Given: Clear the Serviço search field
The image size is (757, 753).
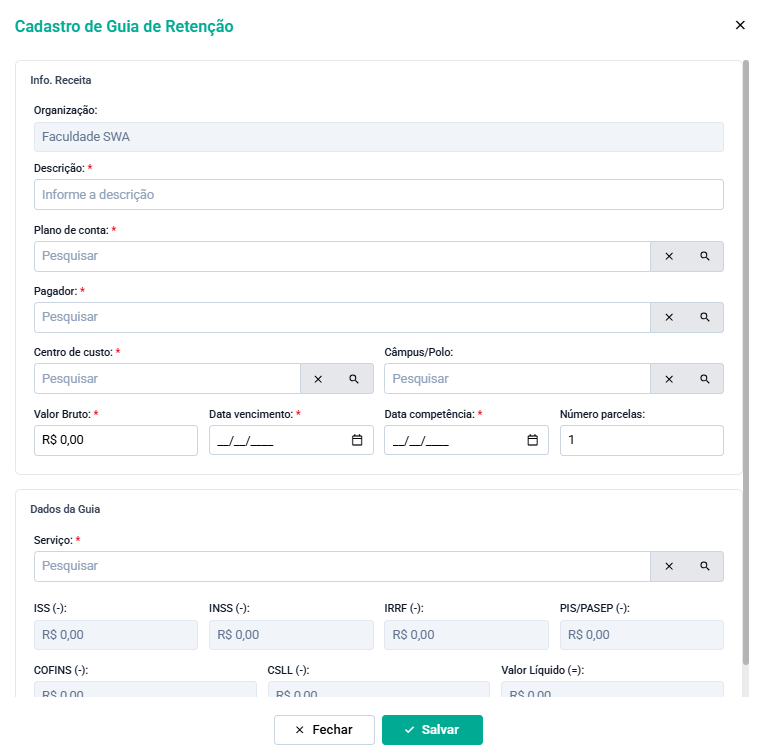Looking at the screenshot, I should (669, 566).
